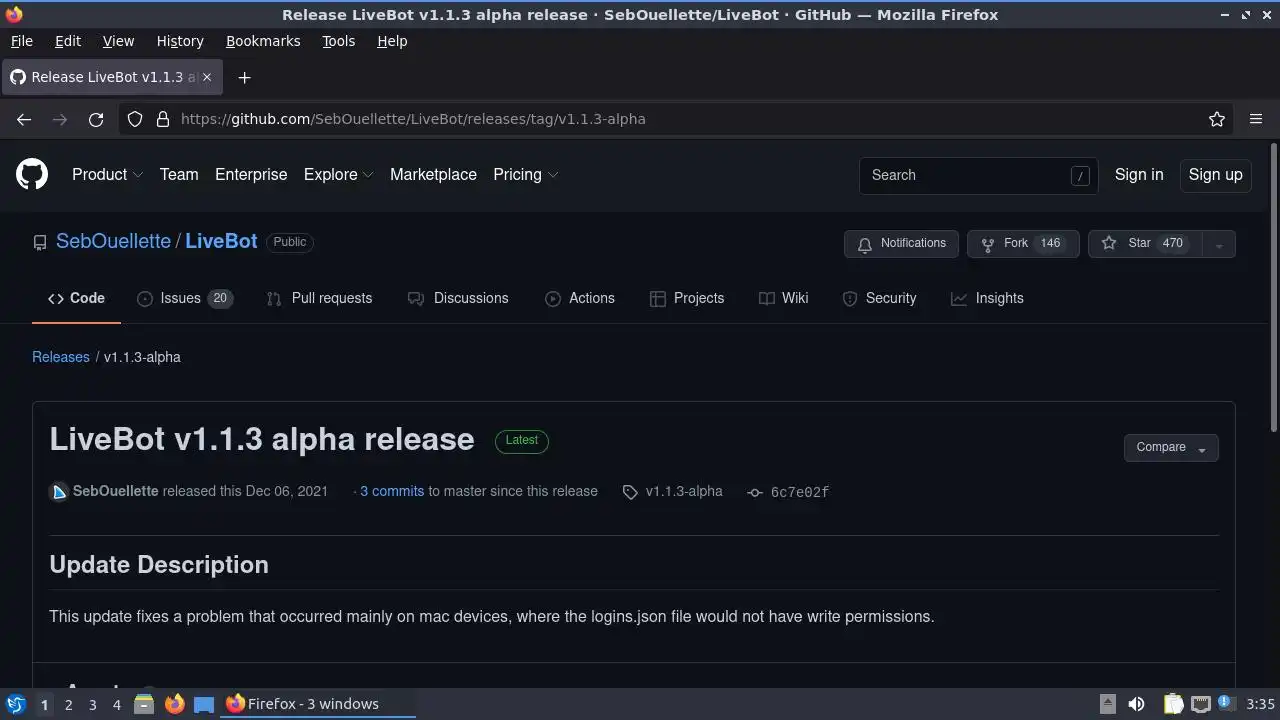
Task: Open the Firefox hamburger application menu
Action: [1256, 119]
